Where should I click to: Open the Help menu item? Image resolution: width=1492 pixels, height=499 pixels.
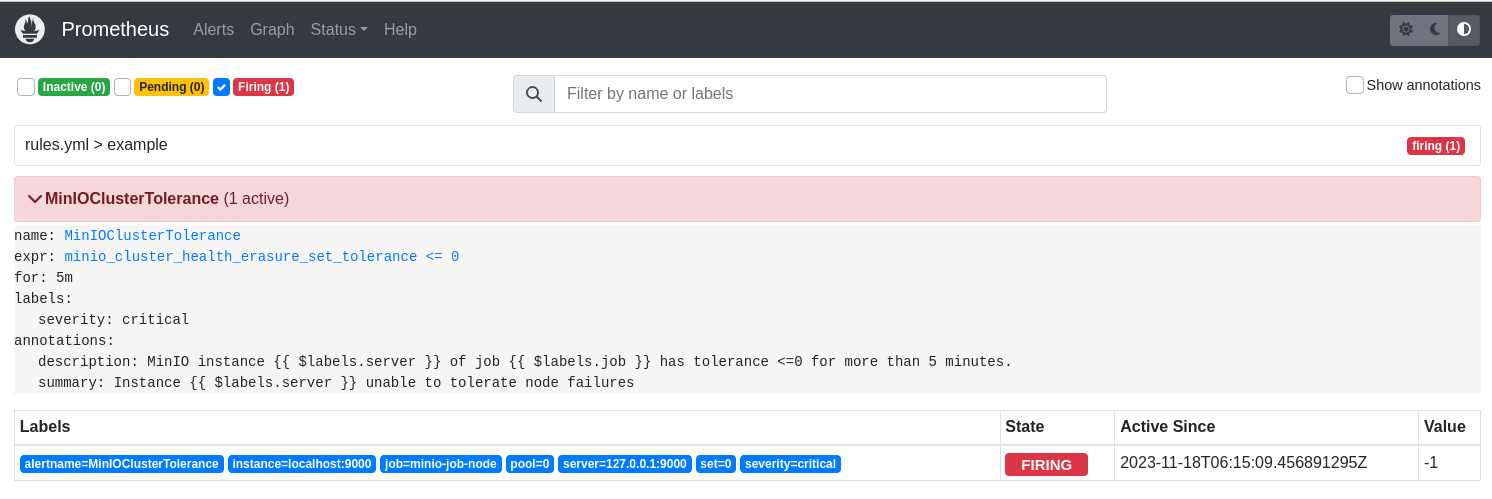(400, 30)
